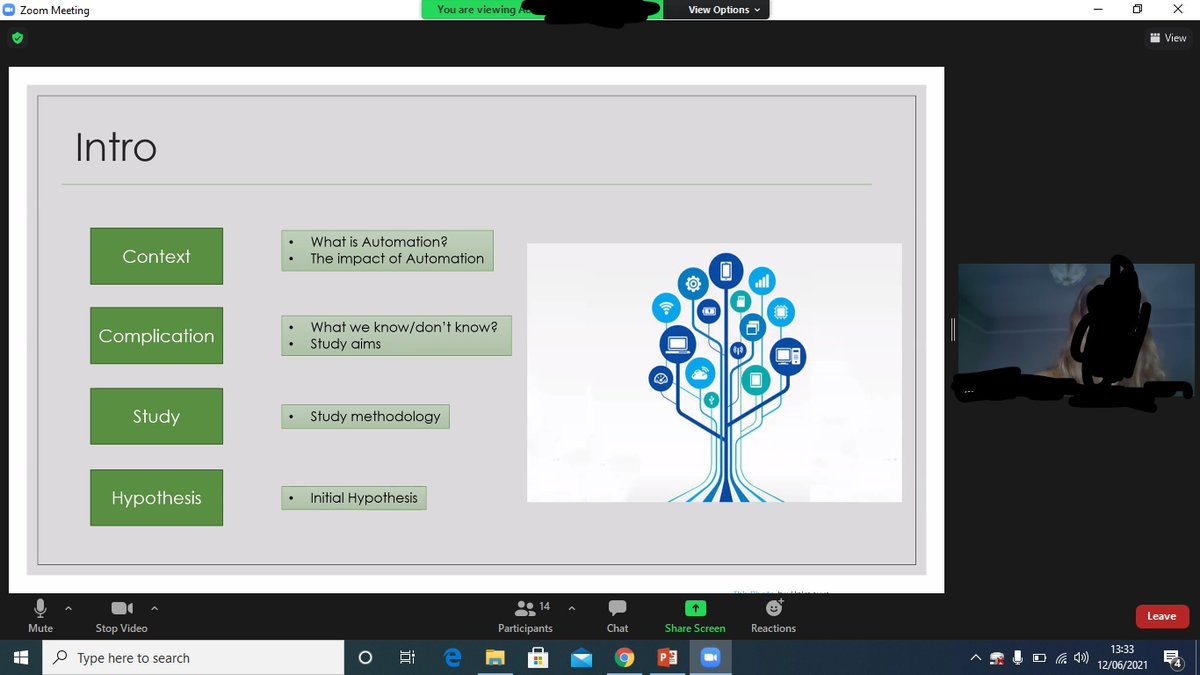Click the 'Study methodology' bullet
Viewport: 1200px width, 675px height.
[375, 417]
